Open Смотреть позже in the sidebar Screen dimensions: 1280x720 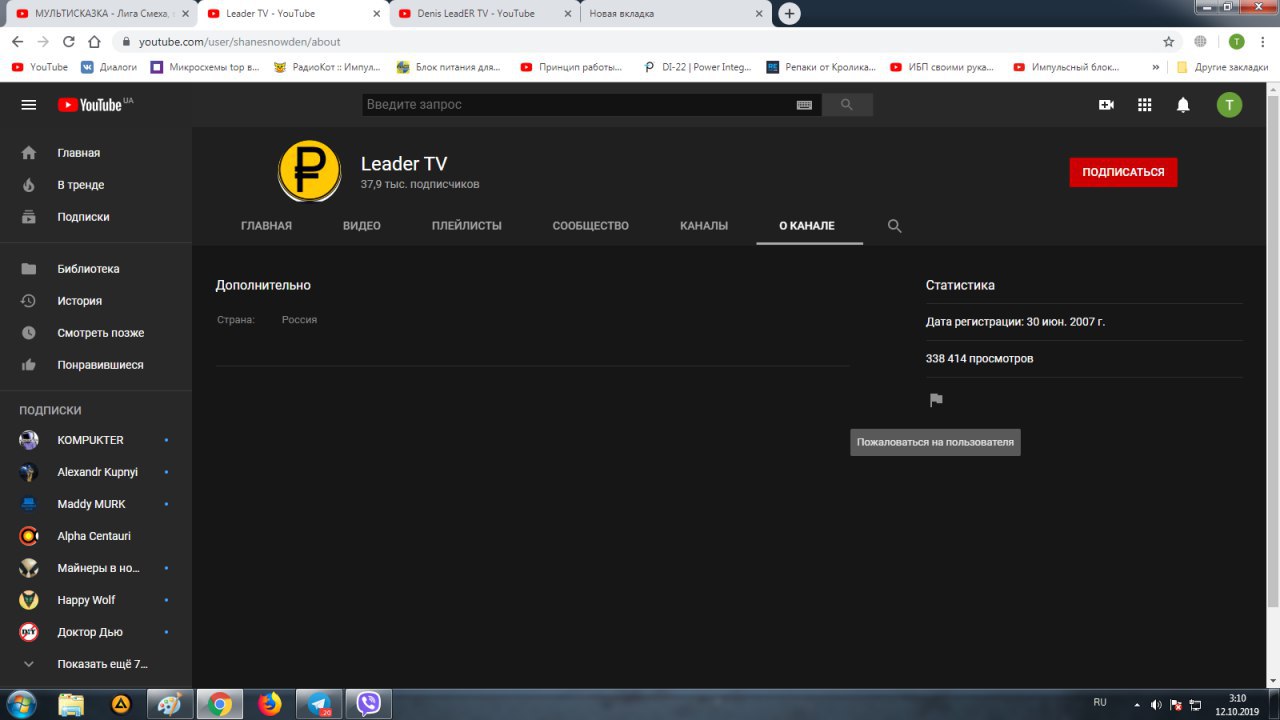point(96,333)
